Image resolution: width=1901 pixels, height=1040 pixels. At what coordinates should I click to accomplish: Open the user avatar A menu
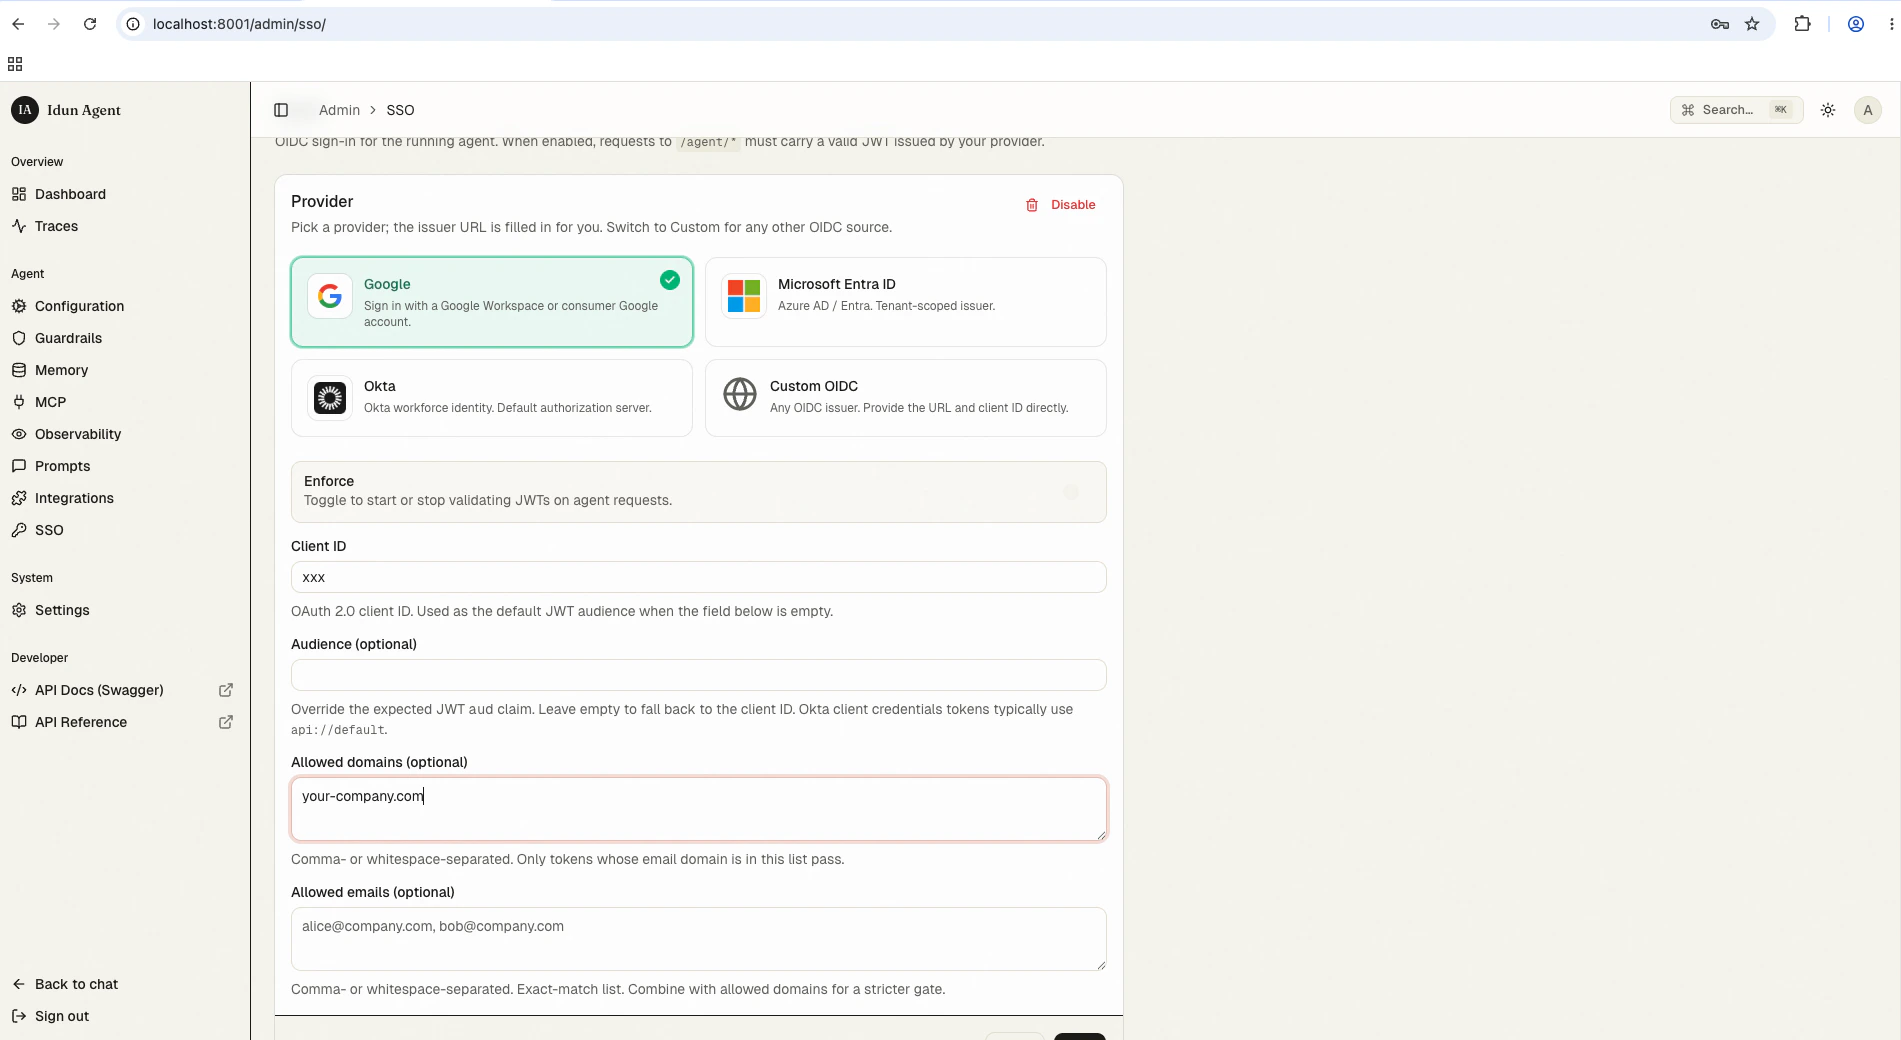tap(1868, 110)
